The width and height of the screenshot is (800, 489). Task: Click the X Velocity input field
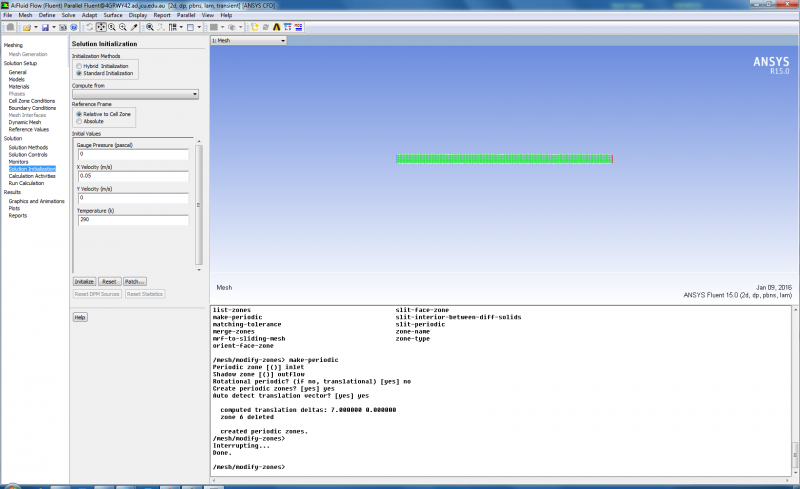[x=133, y=176]
